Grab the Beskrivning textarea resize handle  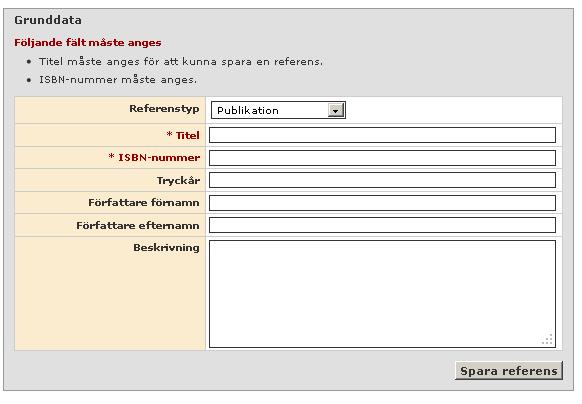point(547,339)
